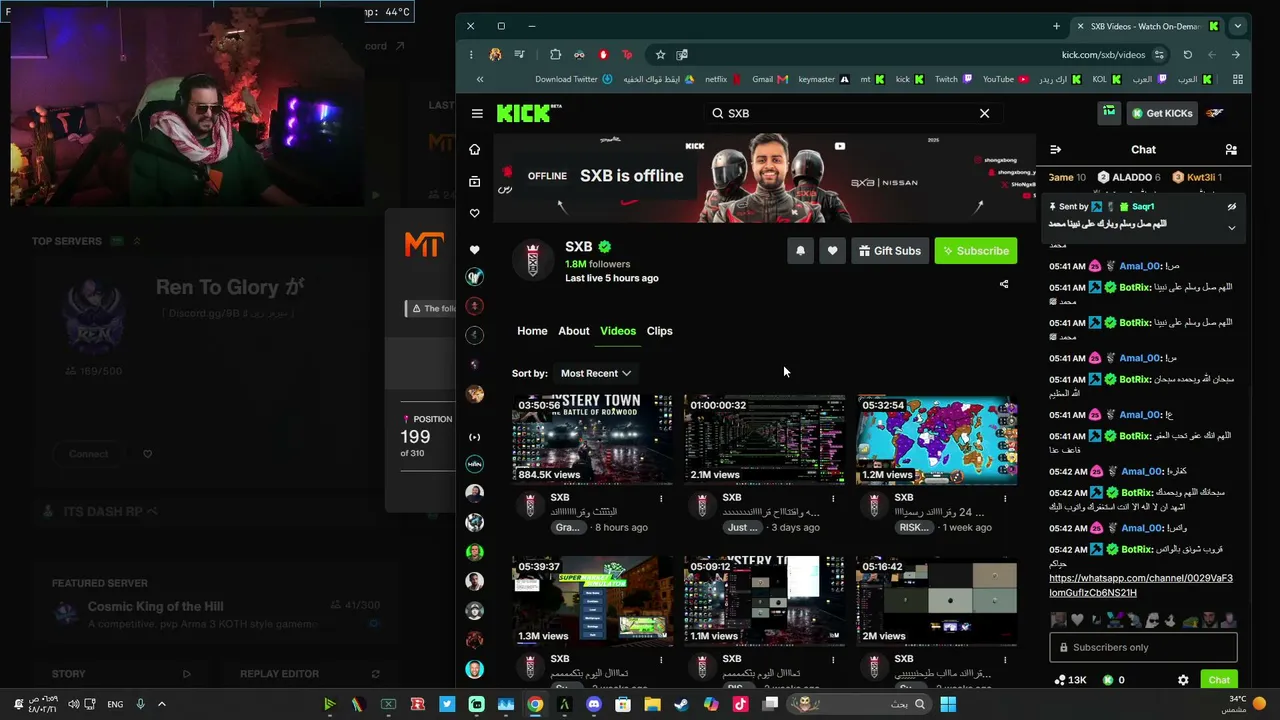Bookmark this page with the star icon

660,55
